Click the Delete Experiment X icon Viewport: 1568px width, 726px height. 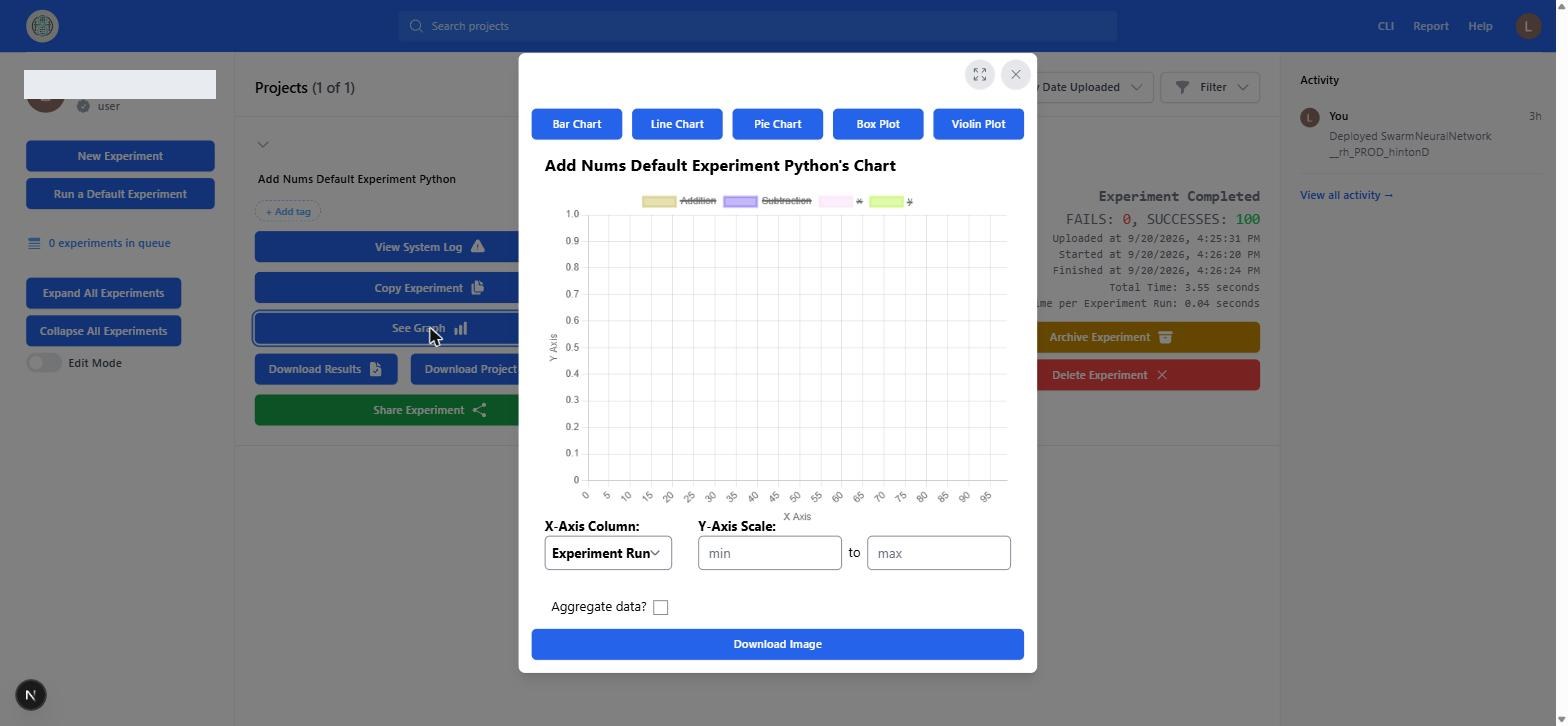(x=1162, y=375)
